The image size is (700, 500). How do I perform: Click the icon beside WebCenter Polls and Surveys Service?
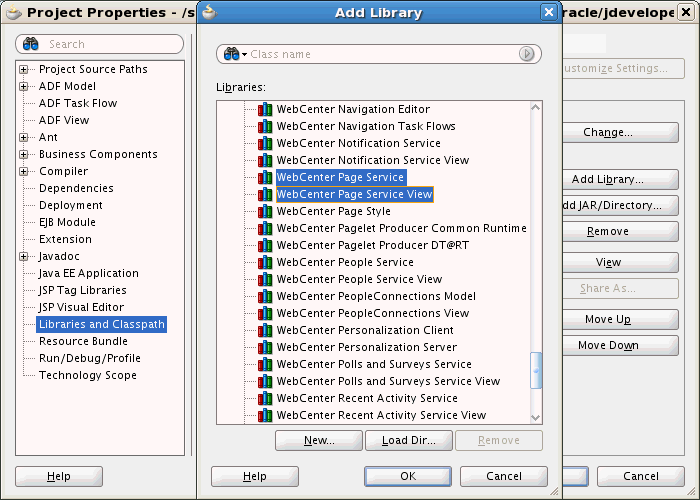click(x=265, y=363)
